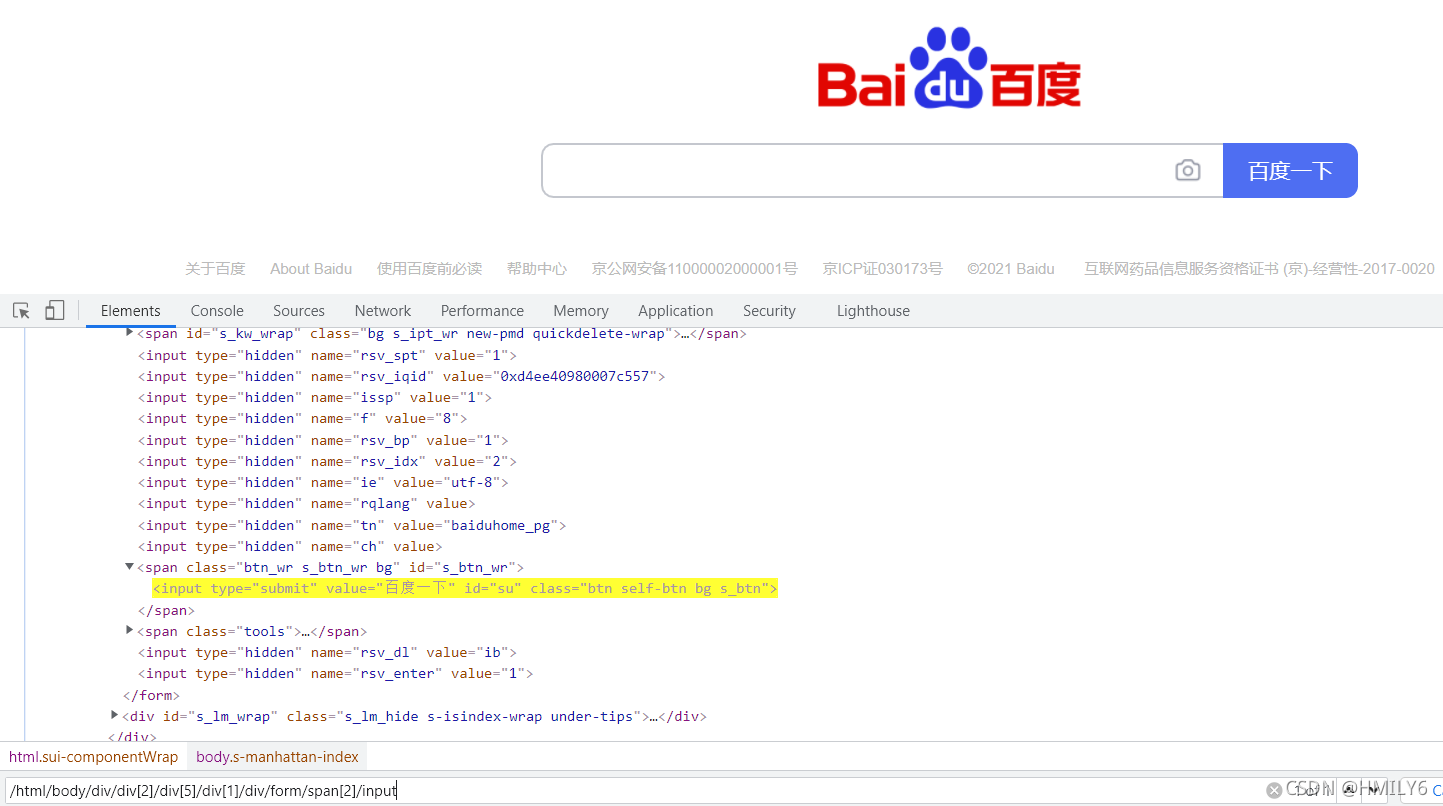This screenshot has width=1443, height=806.
Task: Expand the s_kw_wrap span node
Action: coord(129,332)
